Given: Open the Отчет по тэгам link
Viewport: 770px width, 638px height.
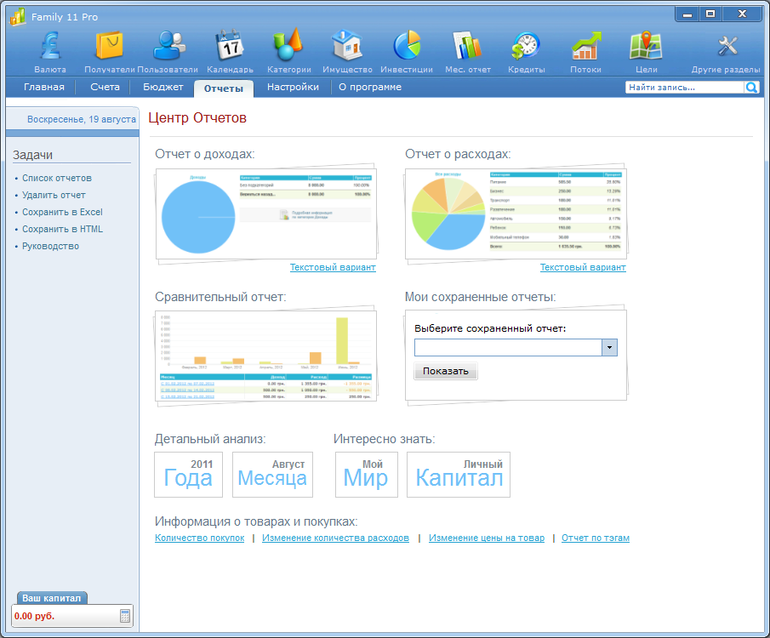Looking at the screenshot, I should click(x=595, y=538).
